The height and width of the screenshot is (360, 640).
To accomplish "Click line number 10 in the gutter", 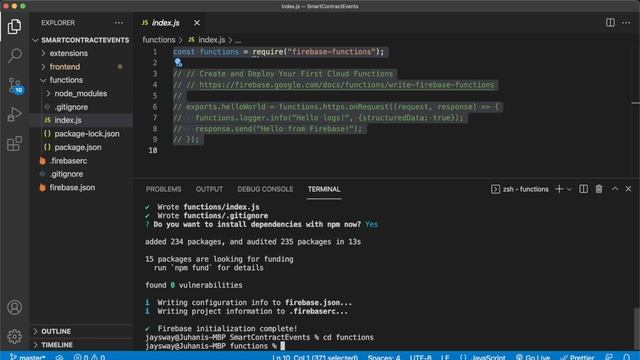I will pos(153,150).
